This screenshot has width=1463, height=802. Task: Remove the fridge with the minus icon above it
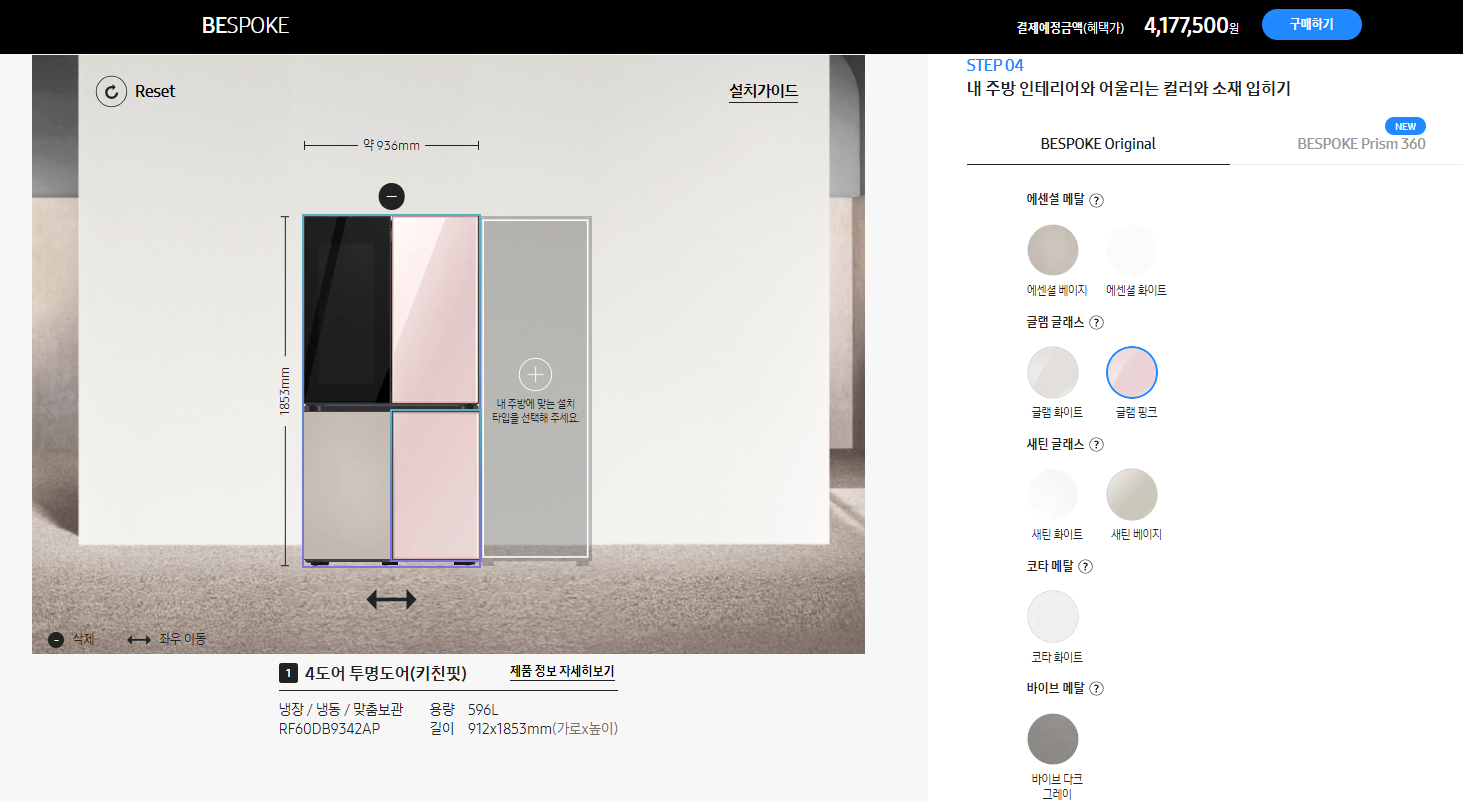click(392, 196)
